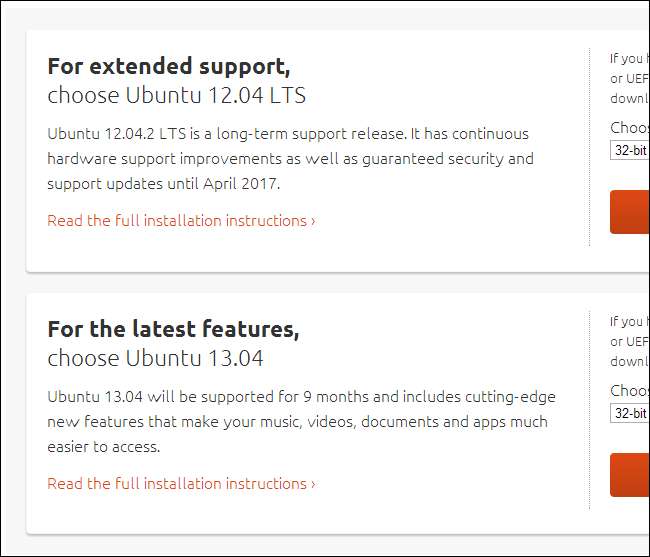Click the 'choose Ubuntu 13.04' subheading
The height and width of the screenshot is (557, 650).
(x=155, y=358)
